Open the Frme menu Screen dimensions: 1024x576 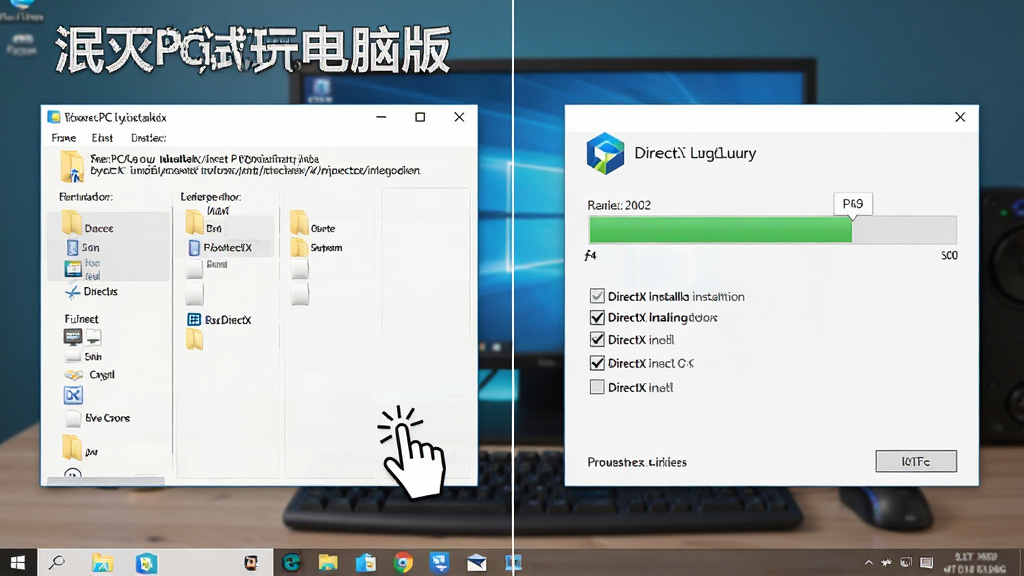coord(64,138)
